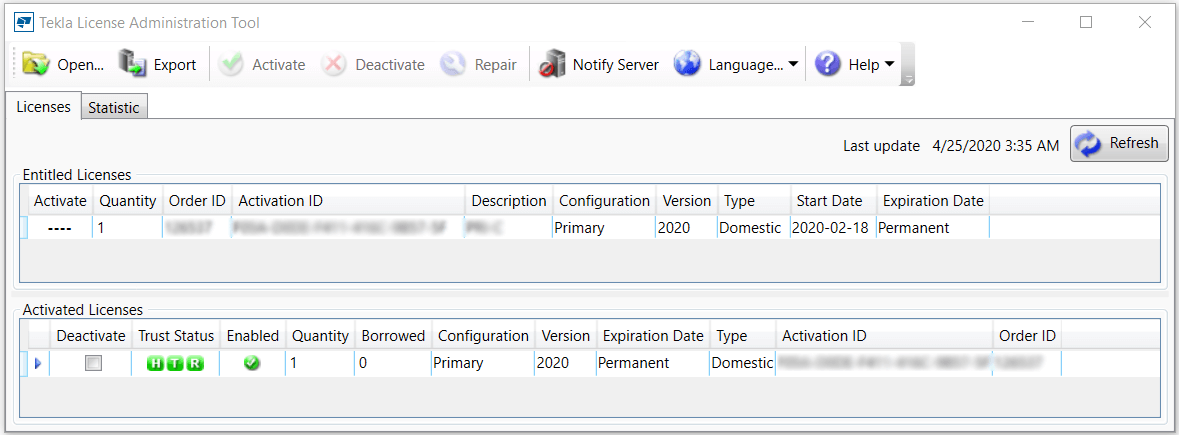The image size is (1179, 435).
Task: Click the green T trust status badge
Action: 175,364
